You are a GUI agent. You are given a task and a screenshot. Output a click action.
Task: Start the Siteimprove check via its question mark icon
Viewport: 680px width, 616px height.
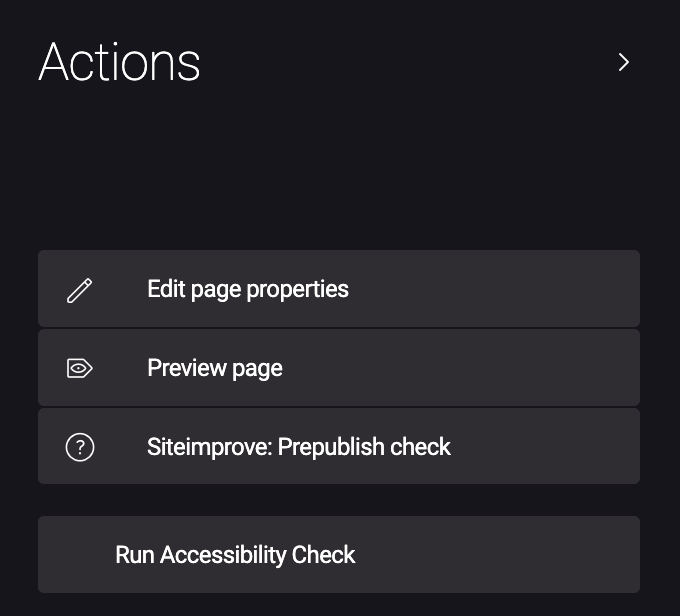click(x=80, y=447)
